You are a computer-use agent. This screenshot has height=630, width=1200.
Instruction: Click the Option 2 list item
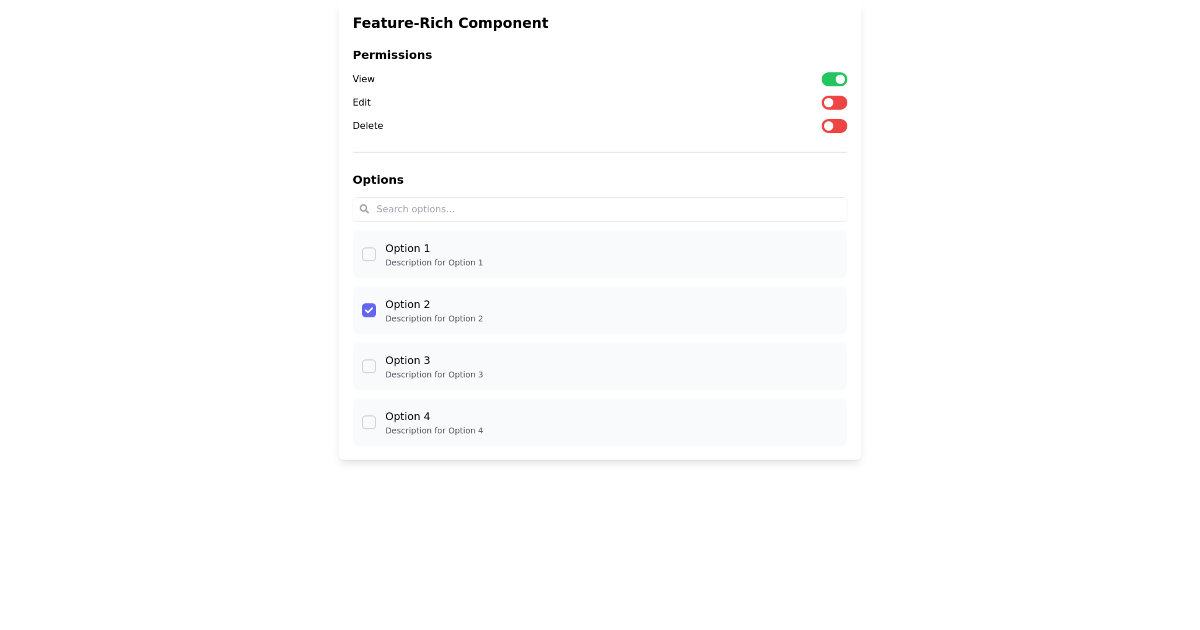click(600, 310)
